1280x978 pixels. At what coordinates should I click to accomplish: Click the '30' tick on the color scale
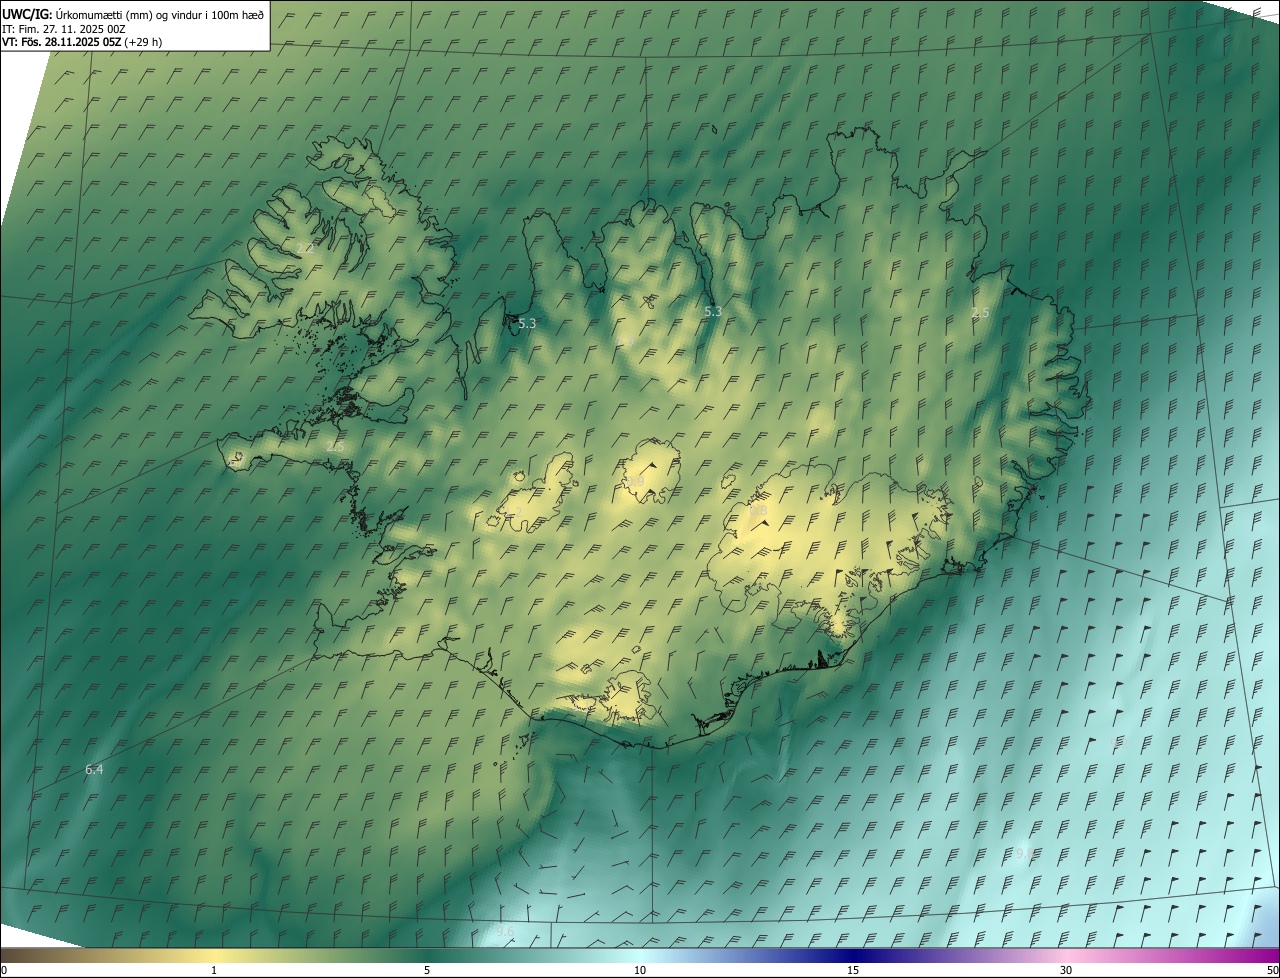(x=1066, y=971)
